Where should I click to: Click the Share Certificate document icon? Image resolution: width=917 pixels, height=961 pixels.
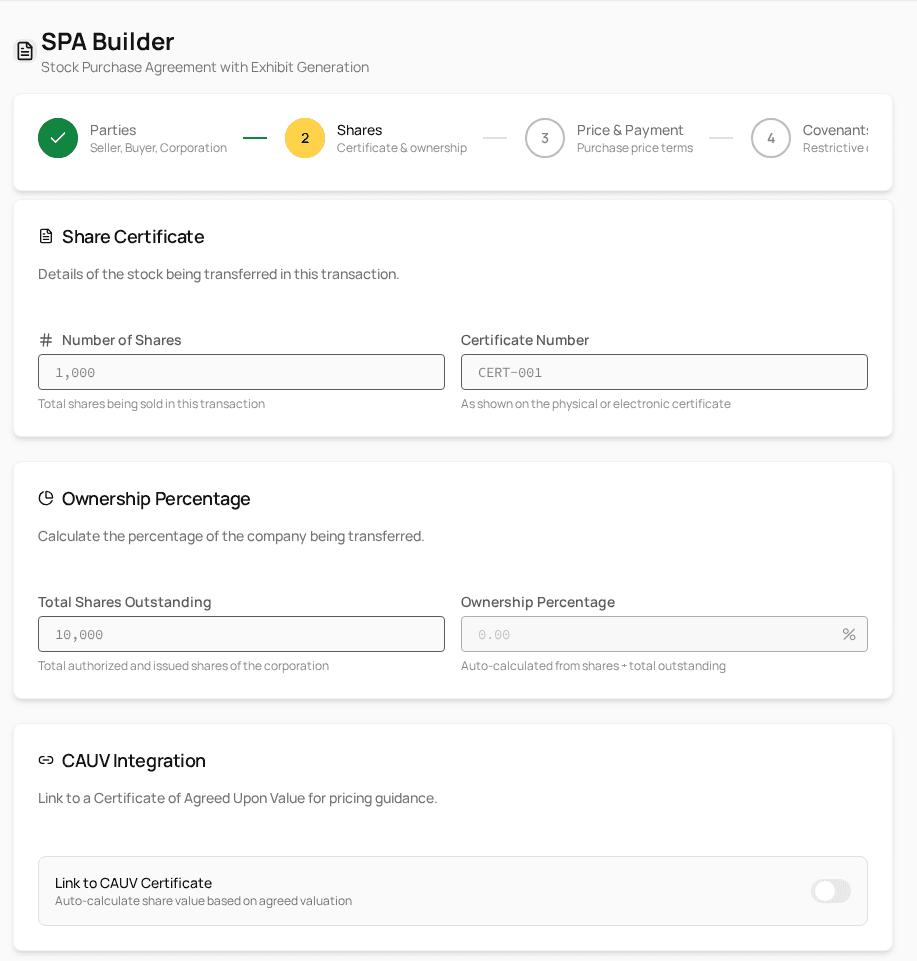click(x=46, y=237)
